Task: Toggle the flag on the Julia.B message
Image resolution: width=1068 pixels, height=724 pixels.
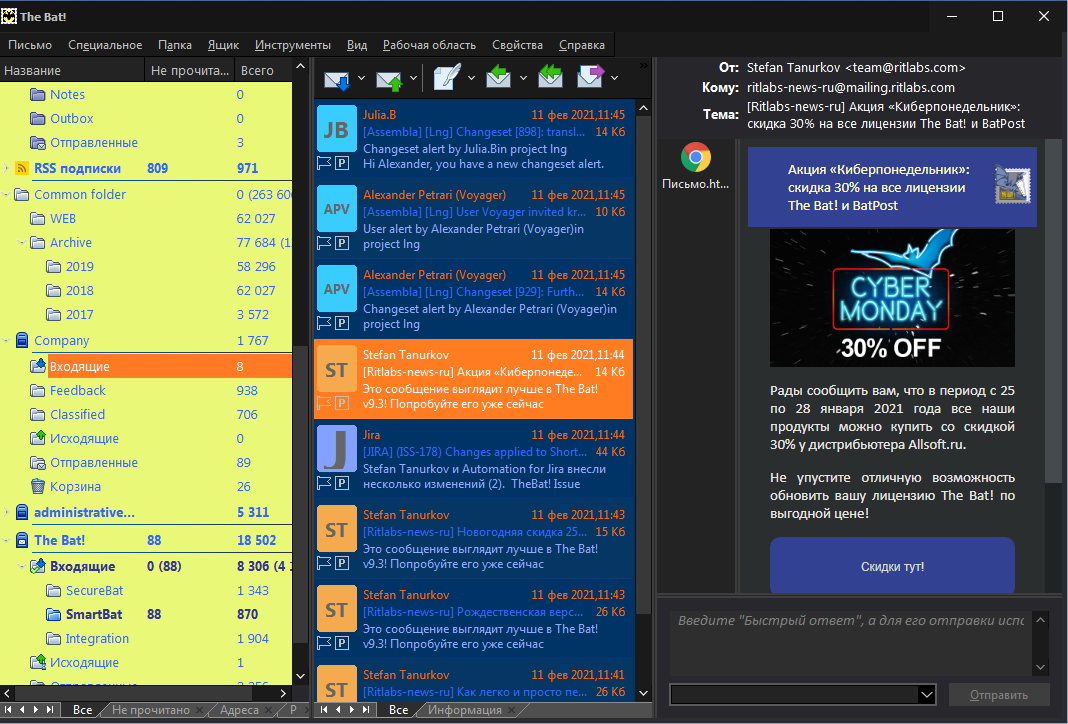Action: point(324,163)
